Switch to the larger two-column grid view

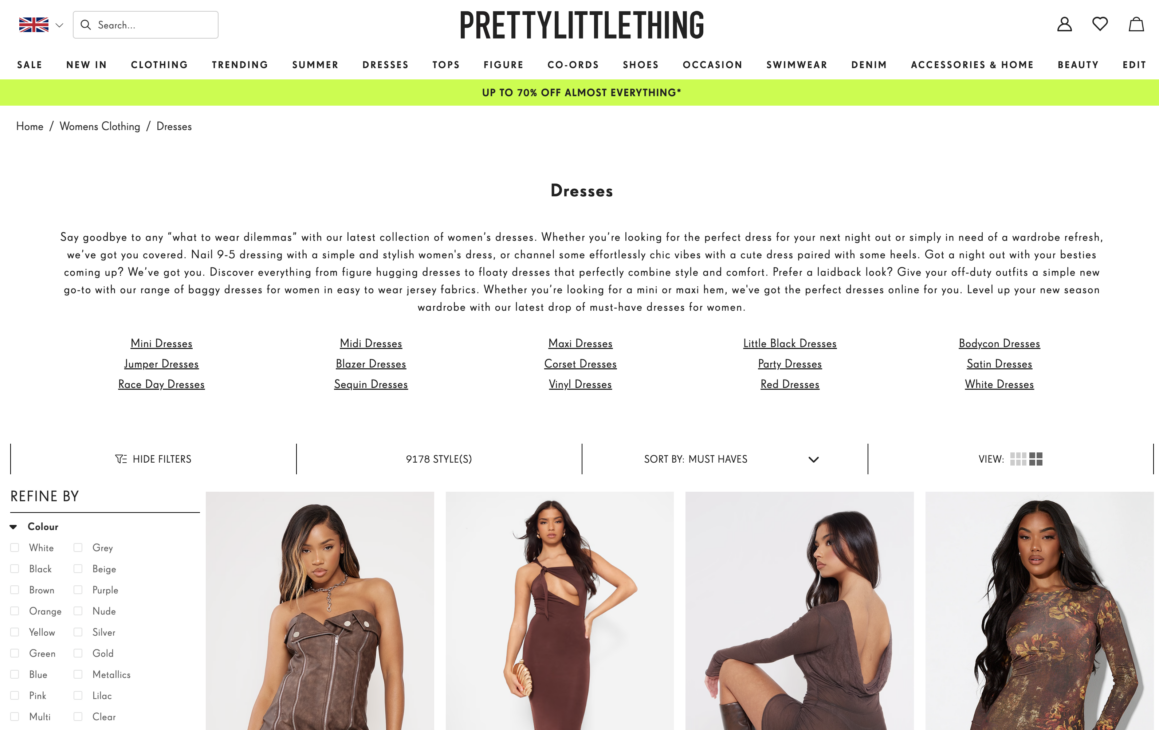click(1036, 459)
